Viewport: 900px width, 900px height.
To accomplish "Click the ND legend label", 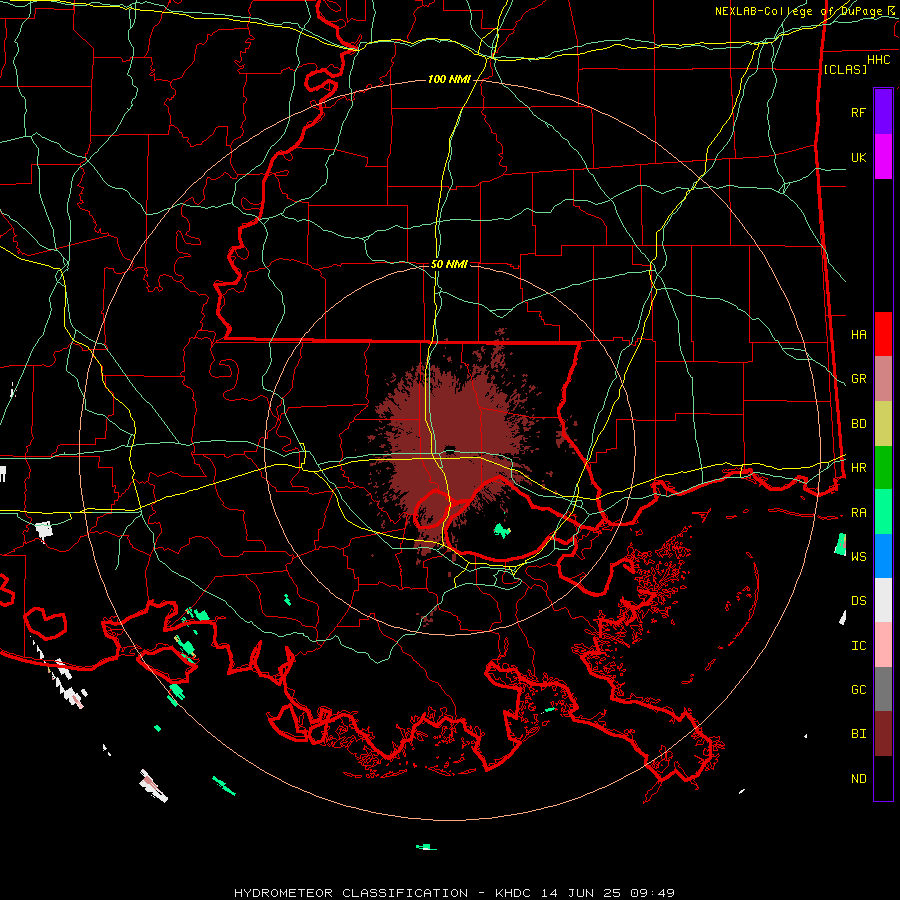I will pos(858,779).
